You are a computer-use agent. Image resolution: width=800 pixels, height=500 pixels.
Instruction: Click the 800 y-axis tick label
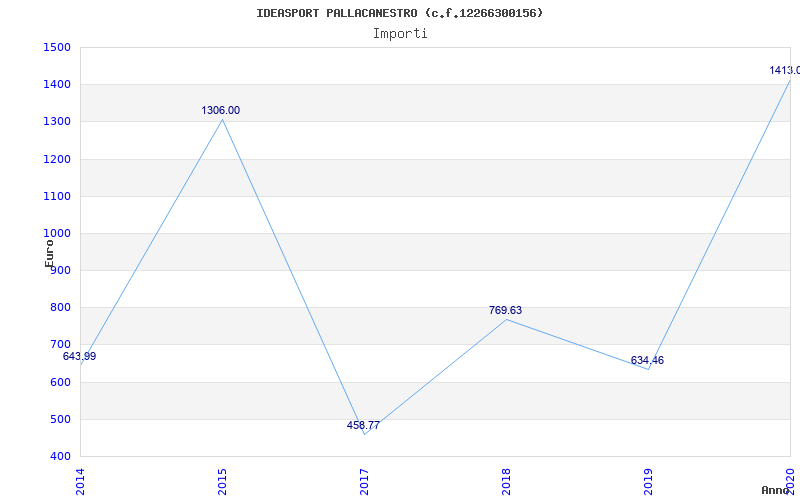pos(60,308)
